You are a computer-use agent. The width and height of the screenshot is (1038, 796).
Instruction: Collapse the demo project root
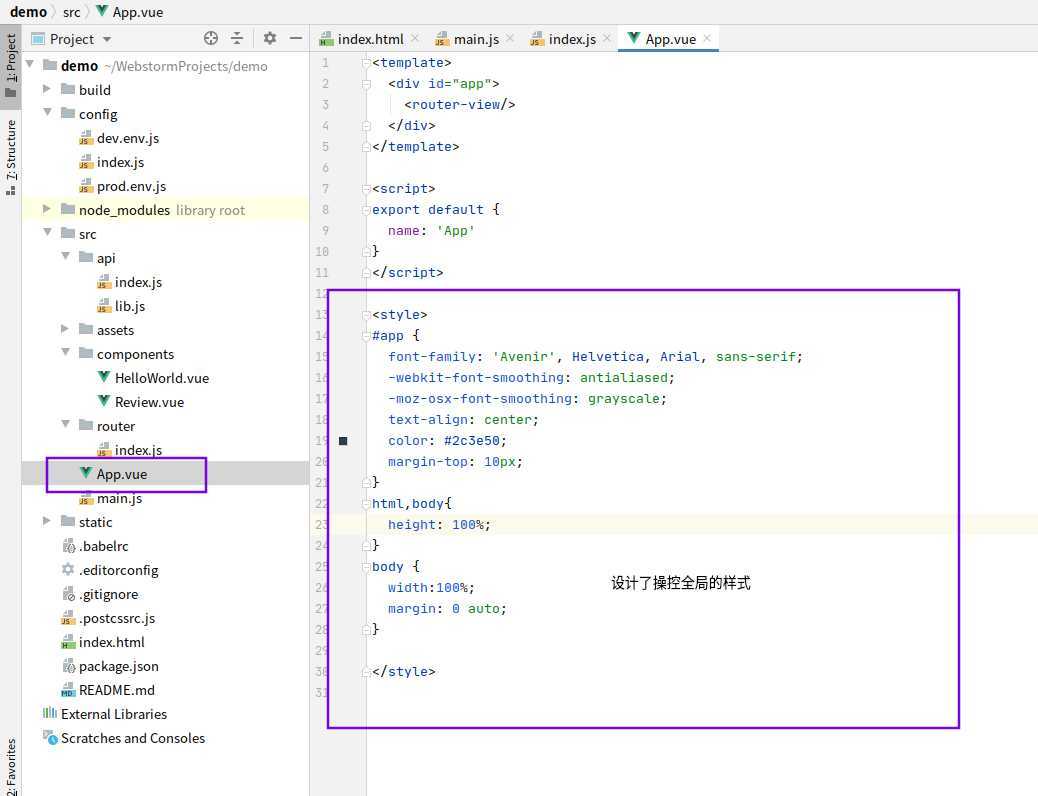pos(30,64)
